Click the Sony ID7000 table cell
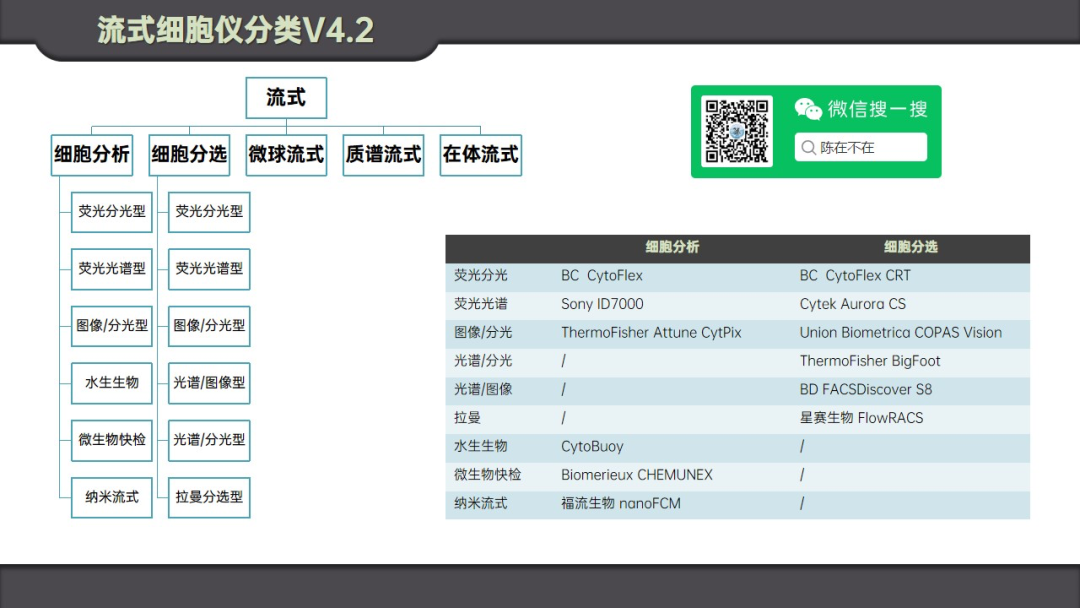Image resolution: width=1080 pixels, height=608 pixels. tap(602, 304)
